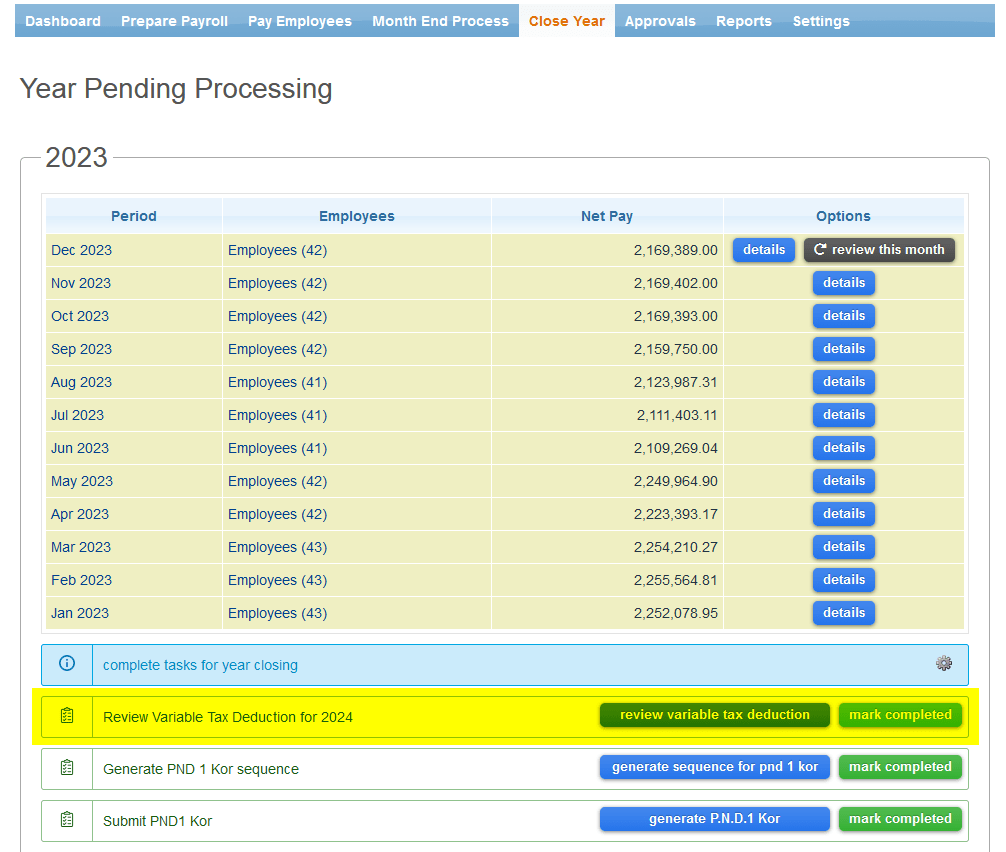Click Submit PND1 Kor text
This screenshot has height=852, width=1006.
tap(157, 821)
